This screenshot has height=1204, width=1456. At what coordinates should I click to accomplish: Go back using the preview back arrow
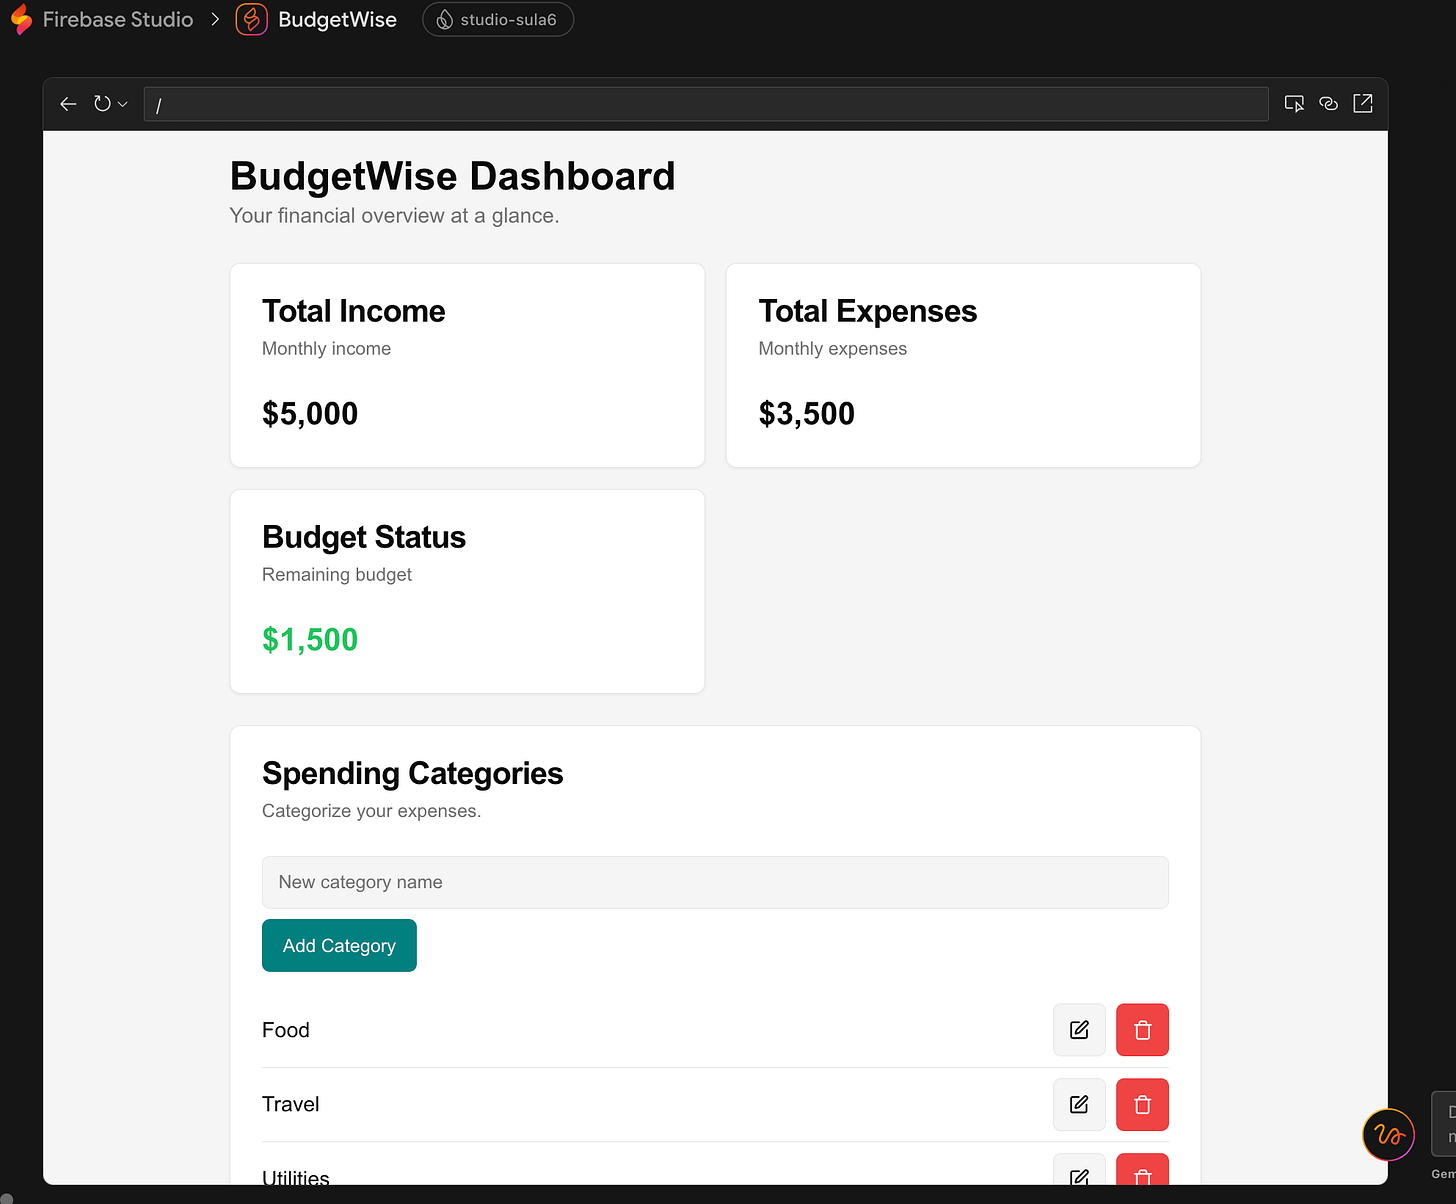68,104
